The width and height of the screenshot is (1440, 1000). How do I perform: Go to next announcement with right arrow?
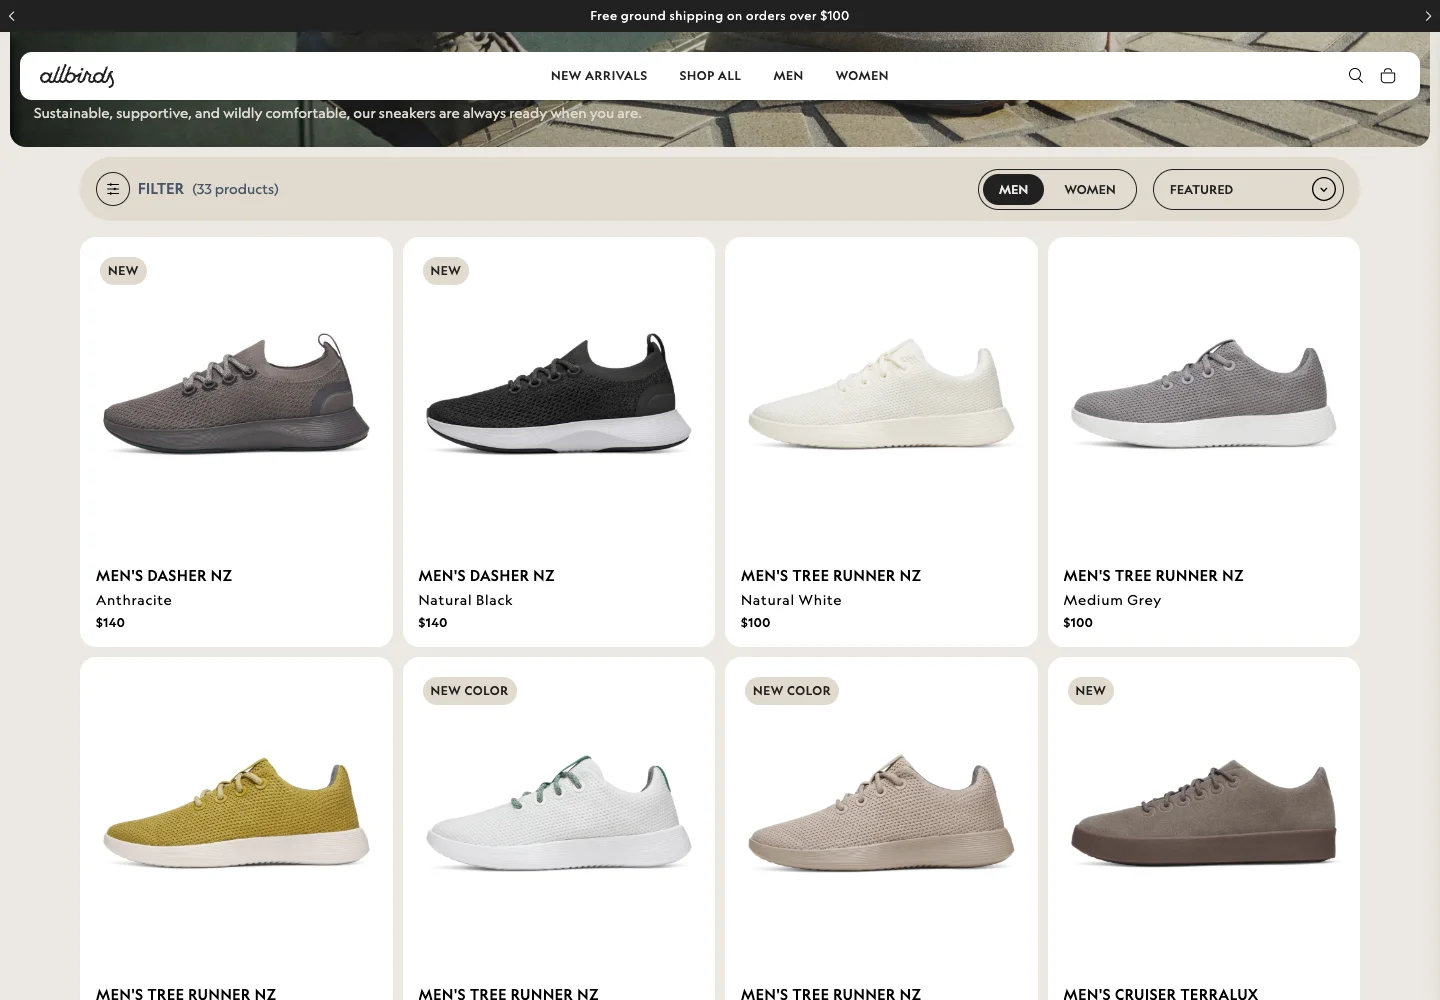pos(1428,16)
